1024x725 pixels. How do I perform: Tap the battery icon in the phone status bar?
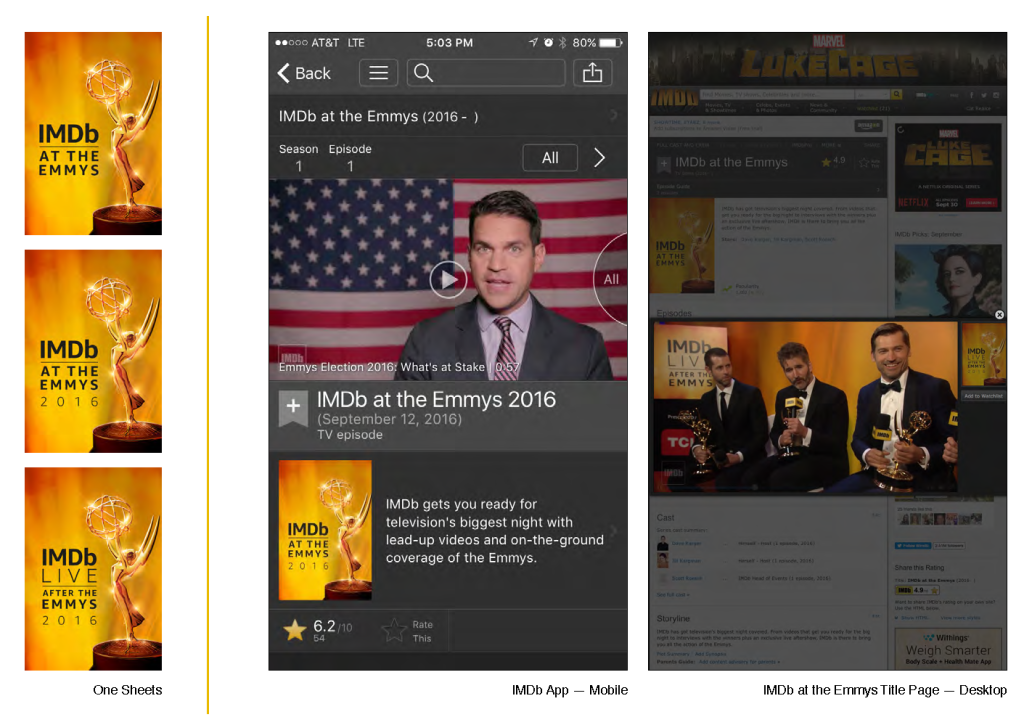pos(610,42)
